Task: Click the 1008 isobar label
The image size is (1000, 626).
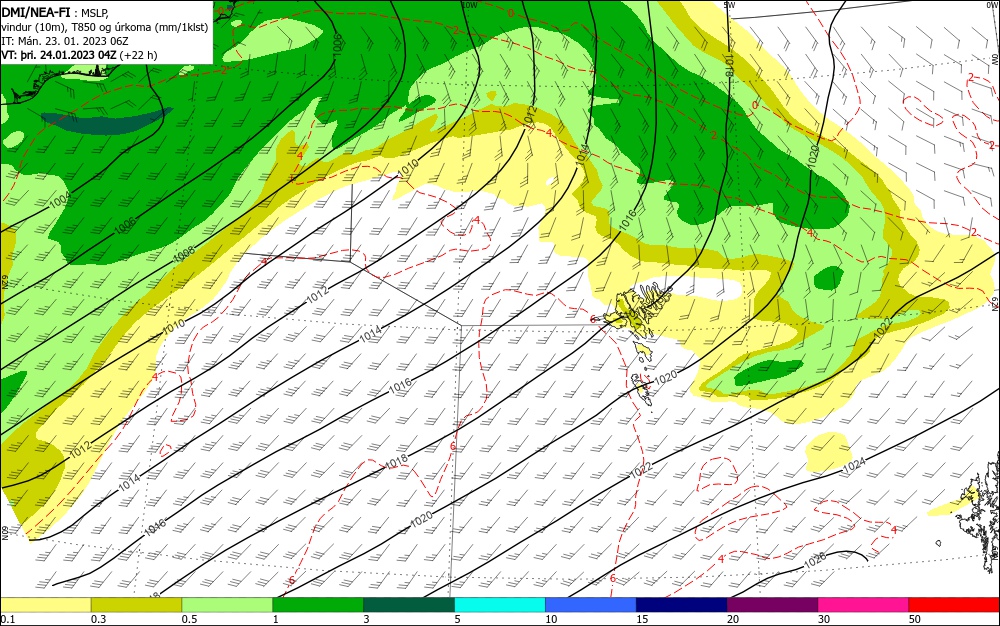Action: click(184, 254)
